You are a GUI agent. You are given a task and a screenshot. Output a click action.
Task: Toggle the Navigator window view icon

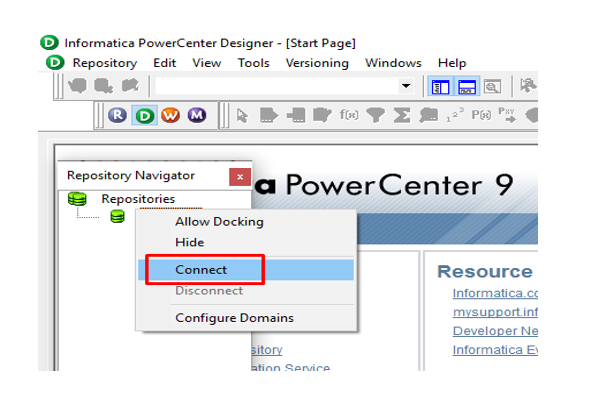440,87
